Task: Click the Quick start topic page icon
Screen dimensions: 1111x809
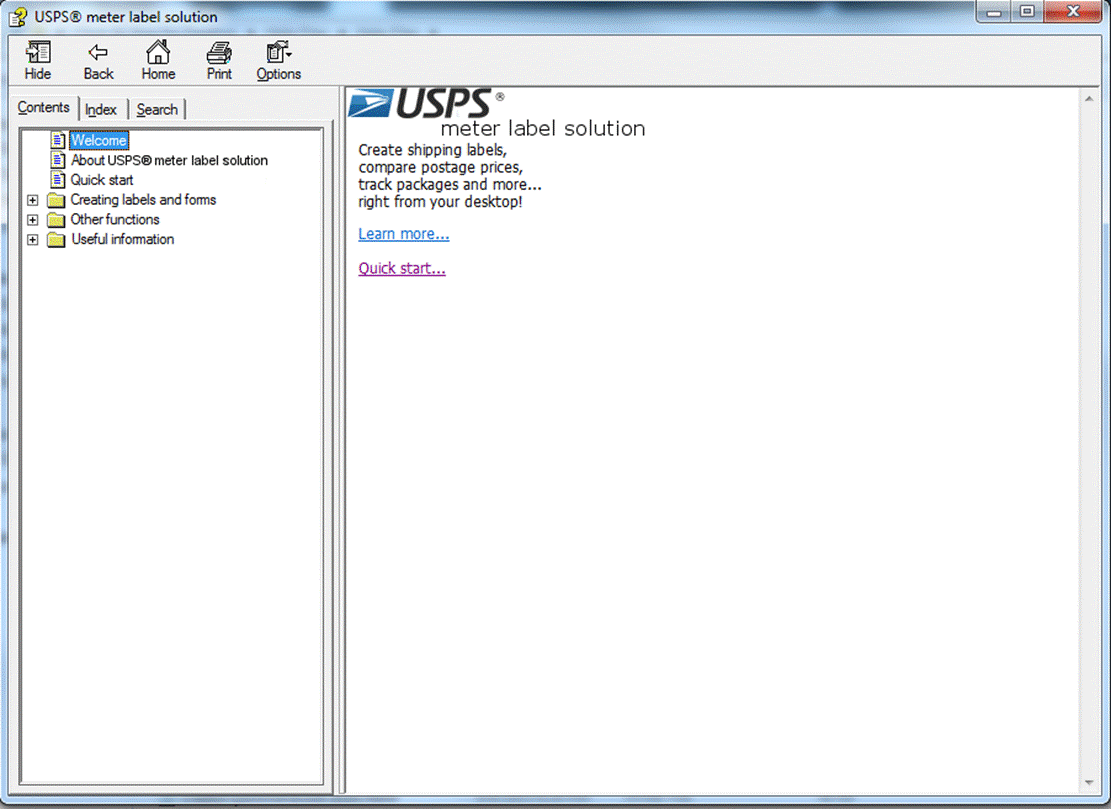Action: tap(58, 180)
